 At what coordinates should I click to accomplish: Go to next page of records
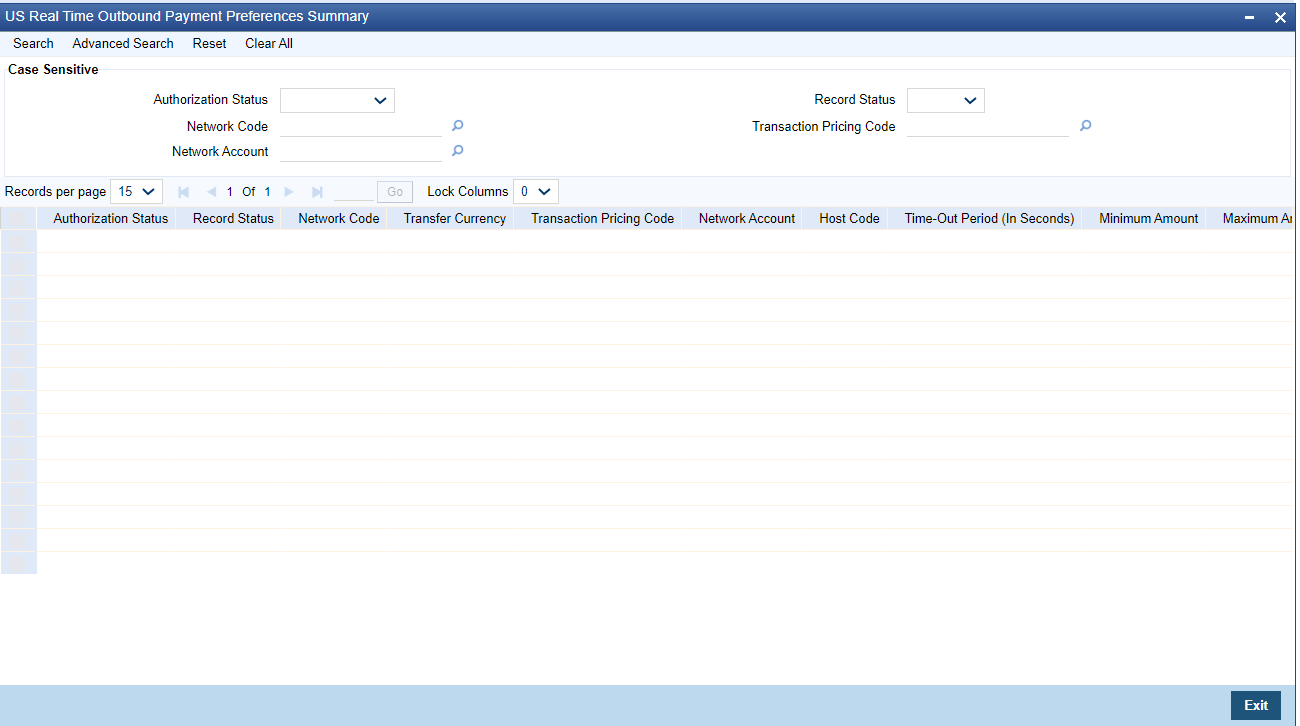click(x=289, y=191)
